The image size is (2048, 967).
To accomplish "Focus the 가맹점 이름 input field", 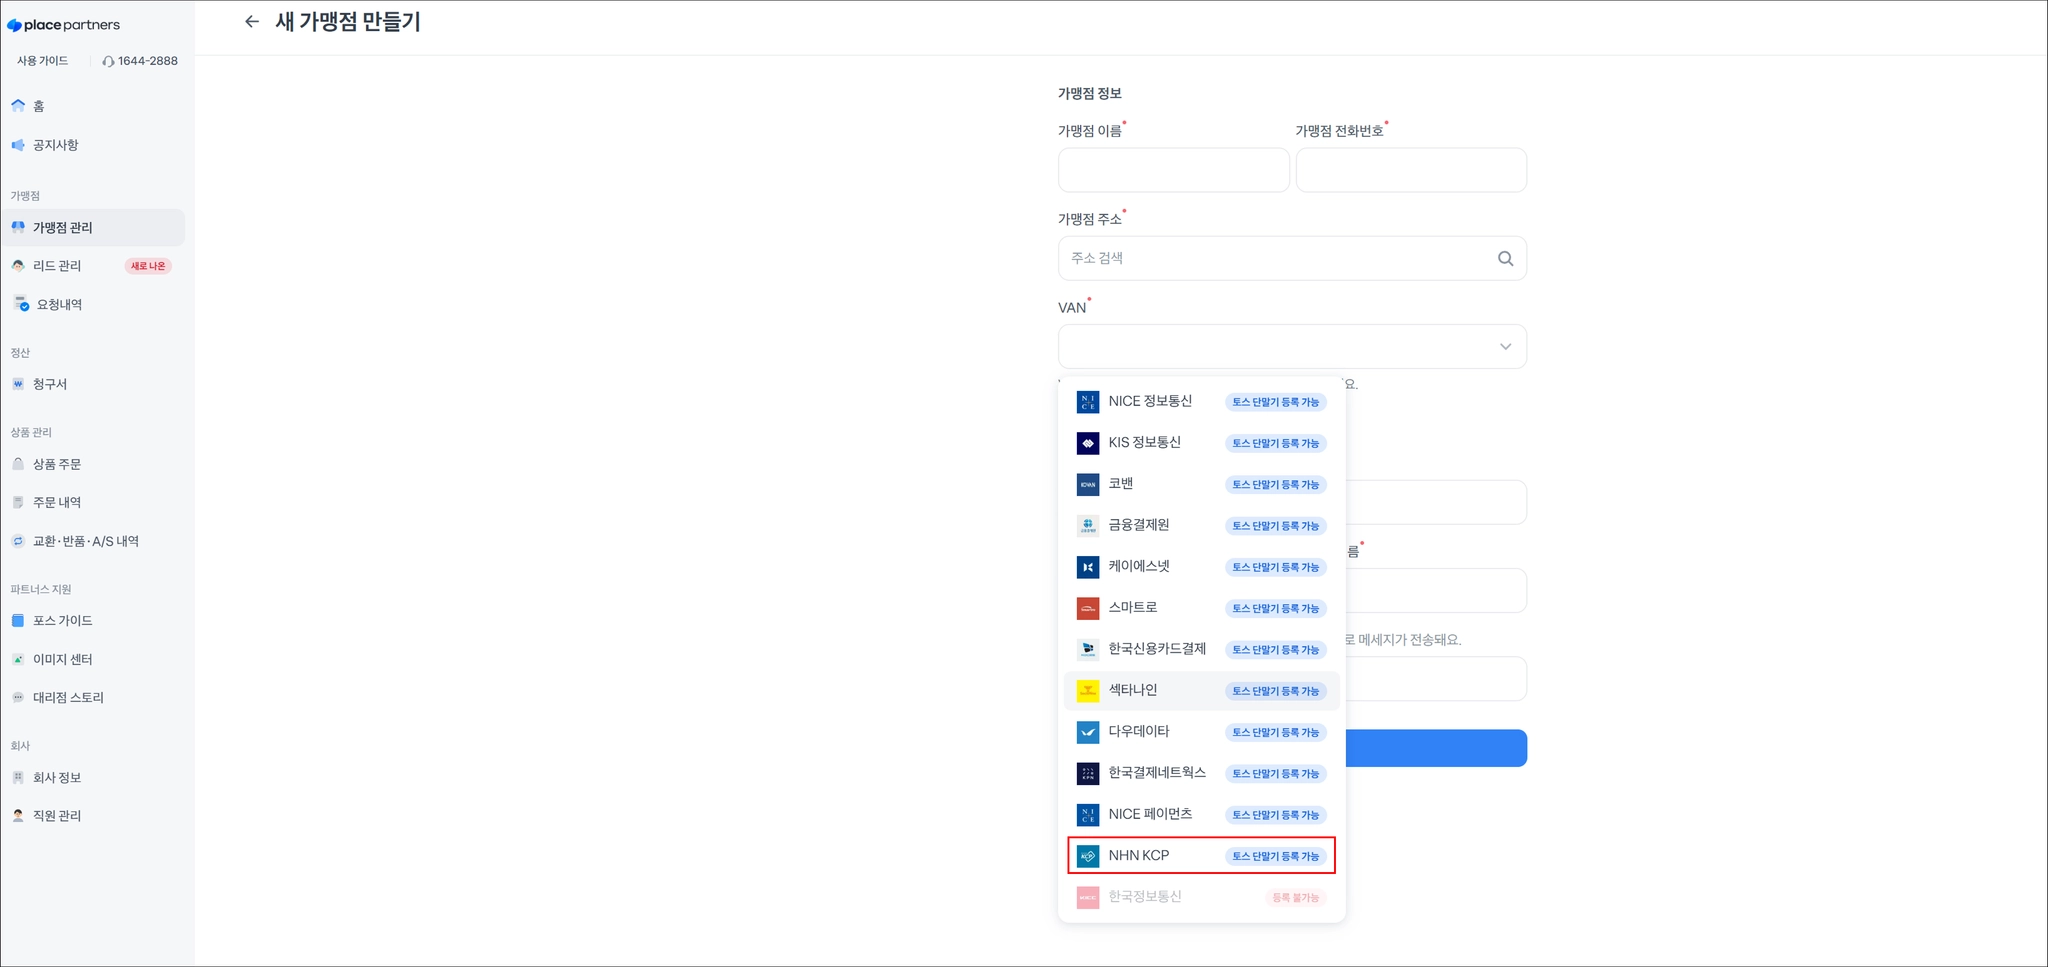I will 1174,170.
